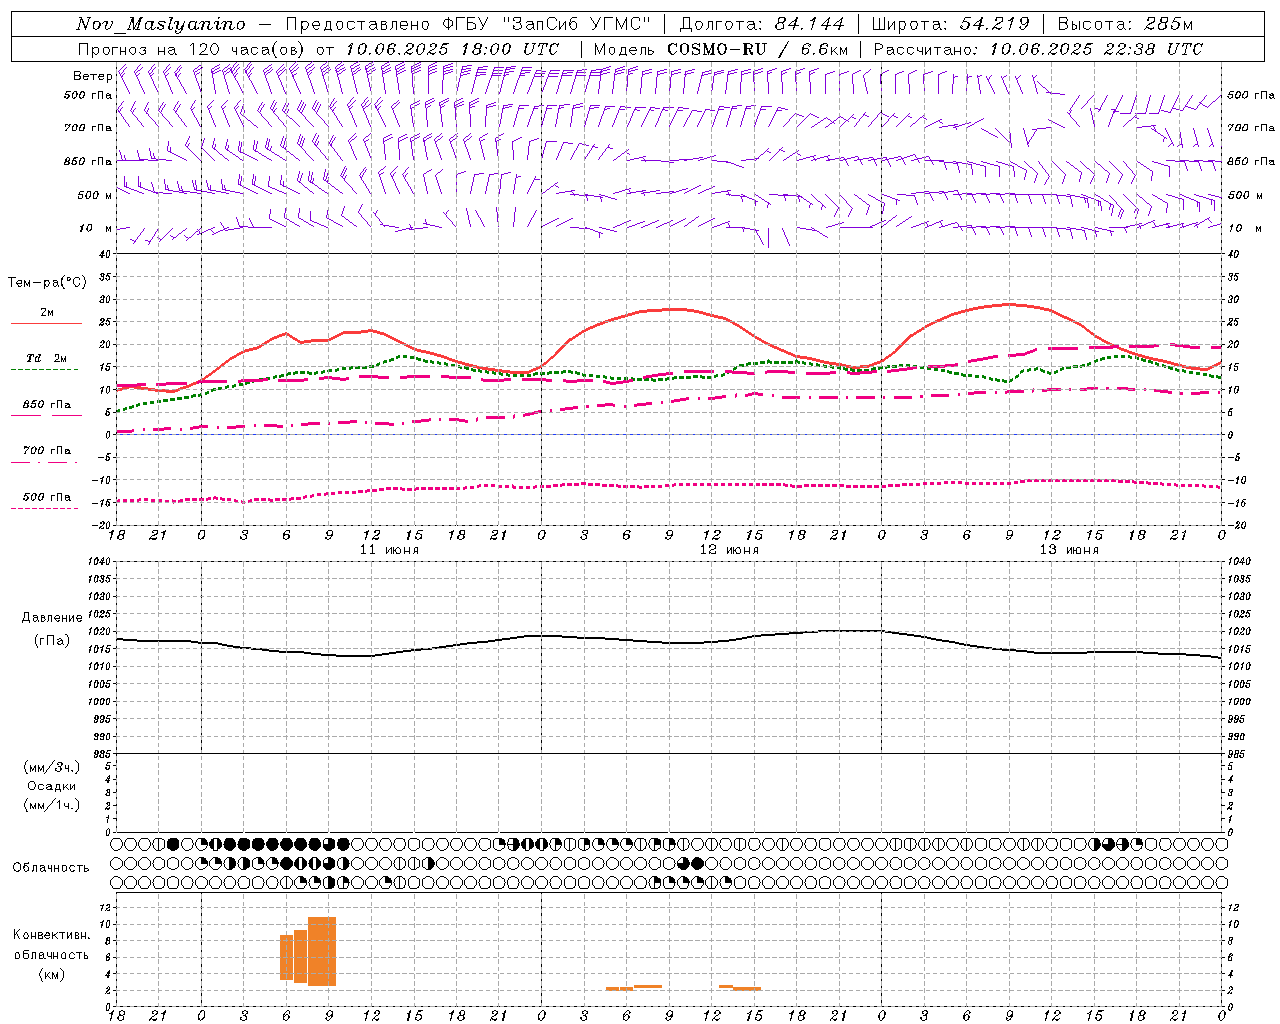Click the "-20" value on the right temperature axis
1280x1024 pixels.
[x=1234, y=525]
